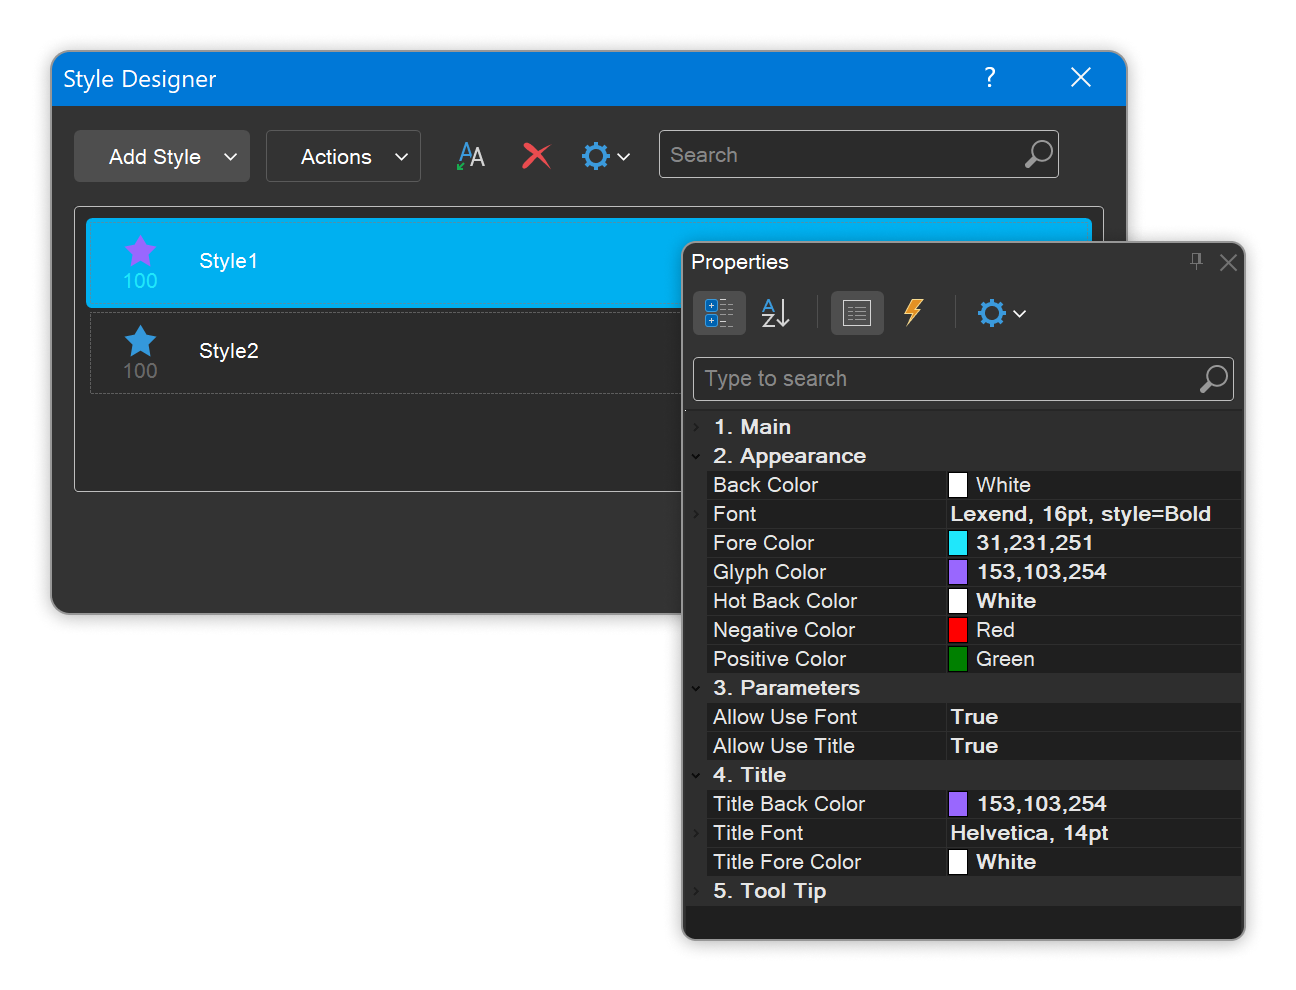
Task: Close the Style Designer window
Action: tap(1081, 77)
